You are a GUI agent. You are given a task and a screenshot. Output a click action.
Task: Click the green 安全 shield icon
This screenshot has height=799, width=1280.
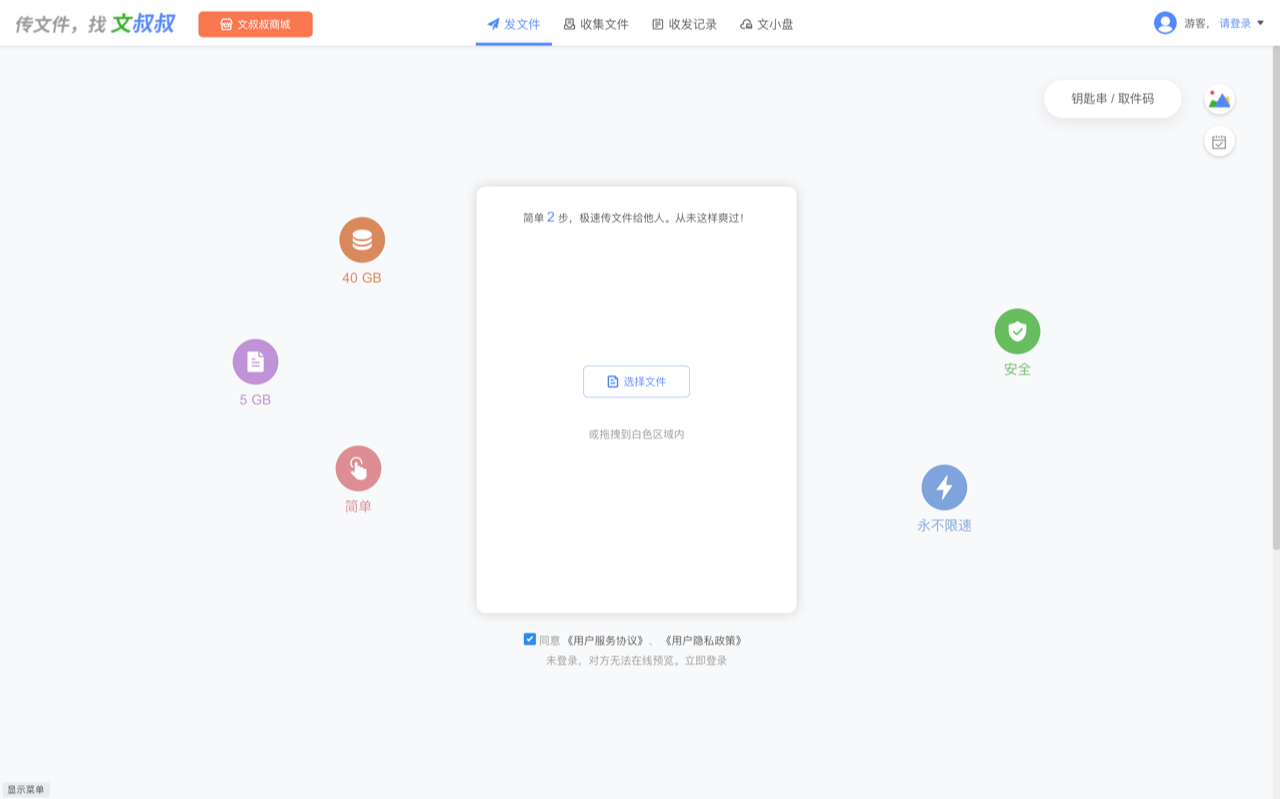1017,331
